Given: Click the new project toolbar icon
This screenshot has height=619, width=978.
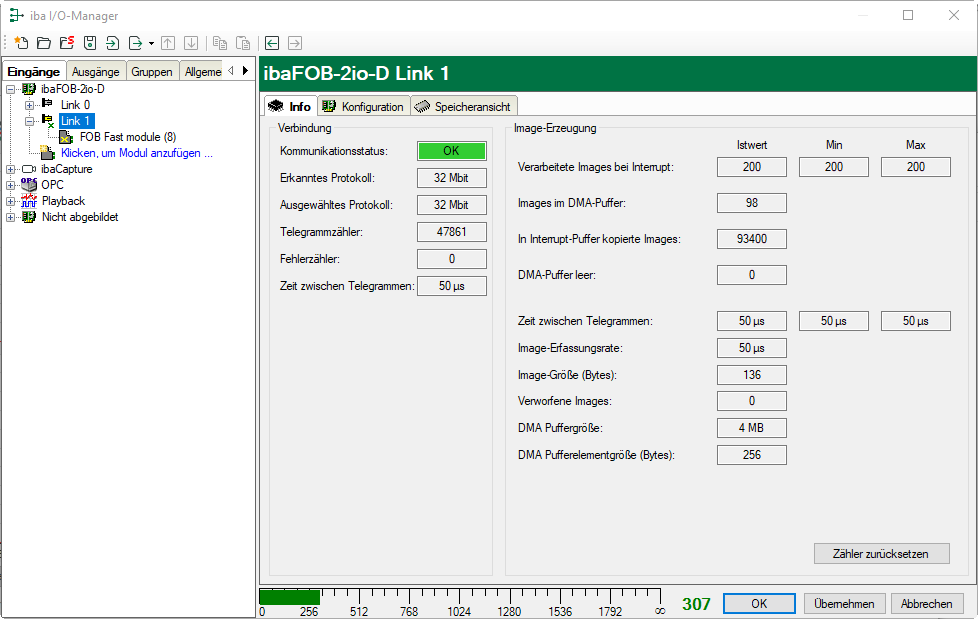Looking at the screenshot, I should (20, 43).
